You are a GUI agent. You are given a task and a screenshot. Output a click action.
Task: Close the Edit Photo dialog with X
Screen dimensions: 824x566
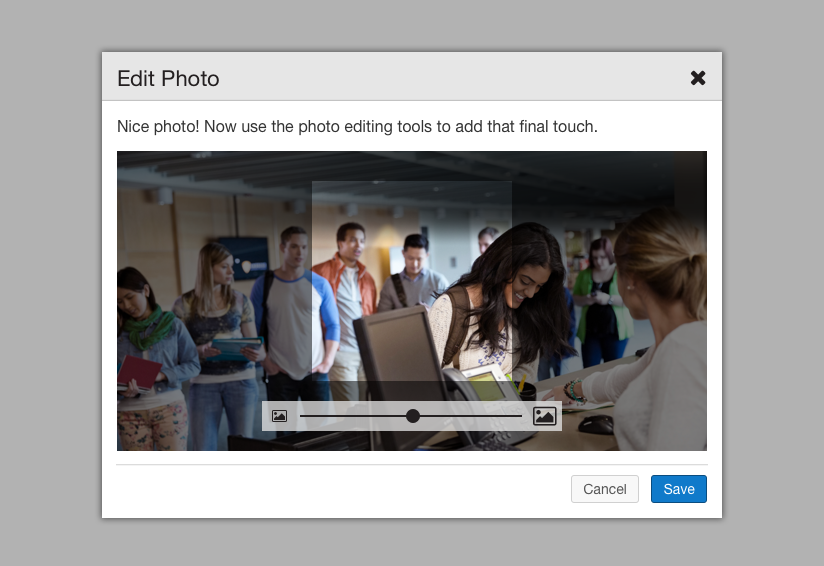click(x=698, y=78)
